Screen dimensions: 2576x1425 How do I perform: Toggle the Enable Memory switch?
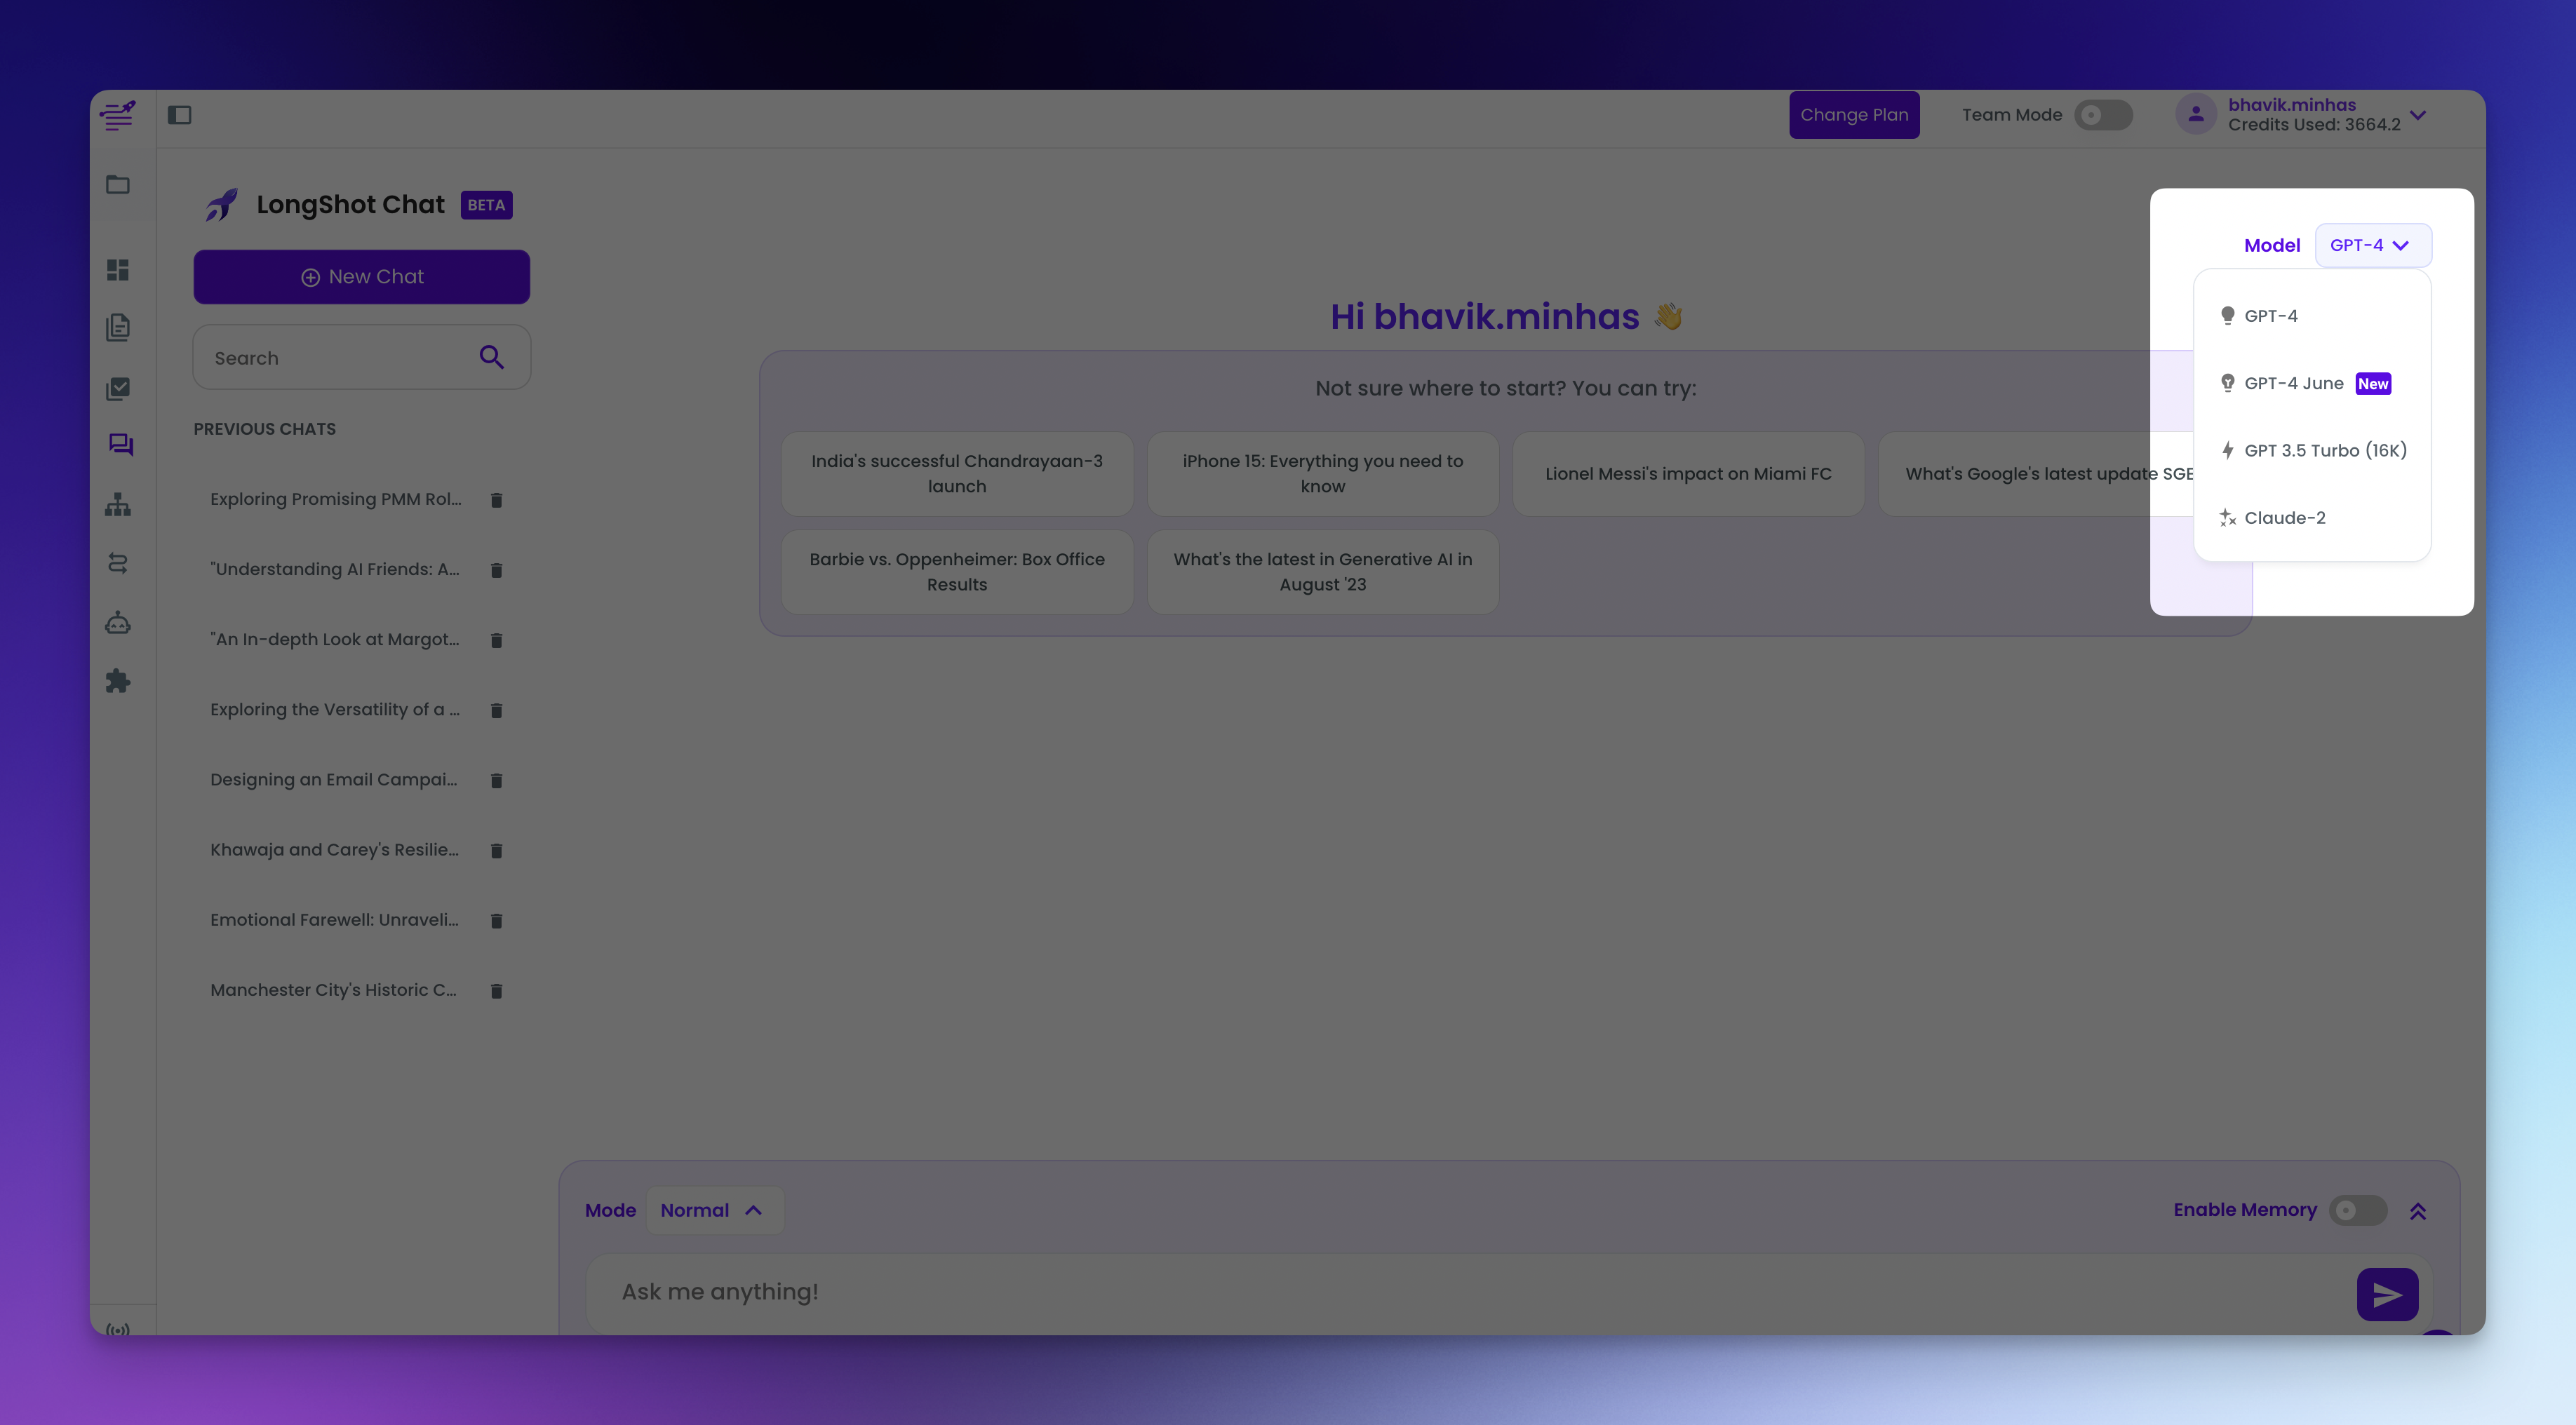pos(2358,1210)
